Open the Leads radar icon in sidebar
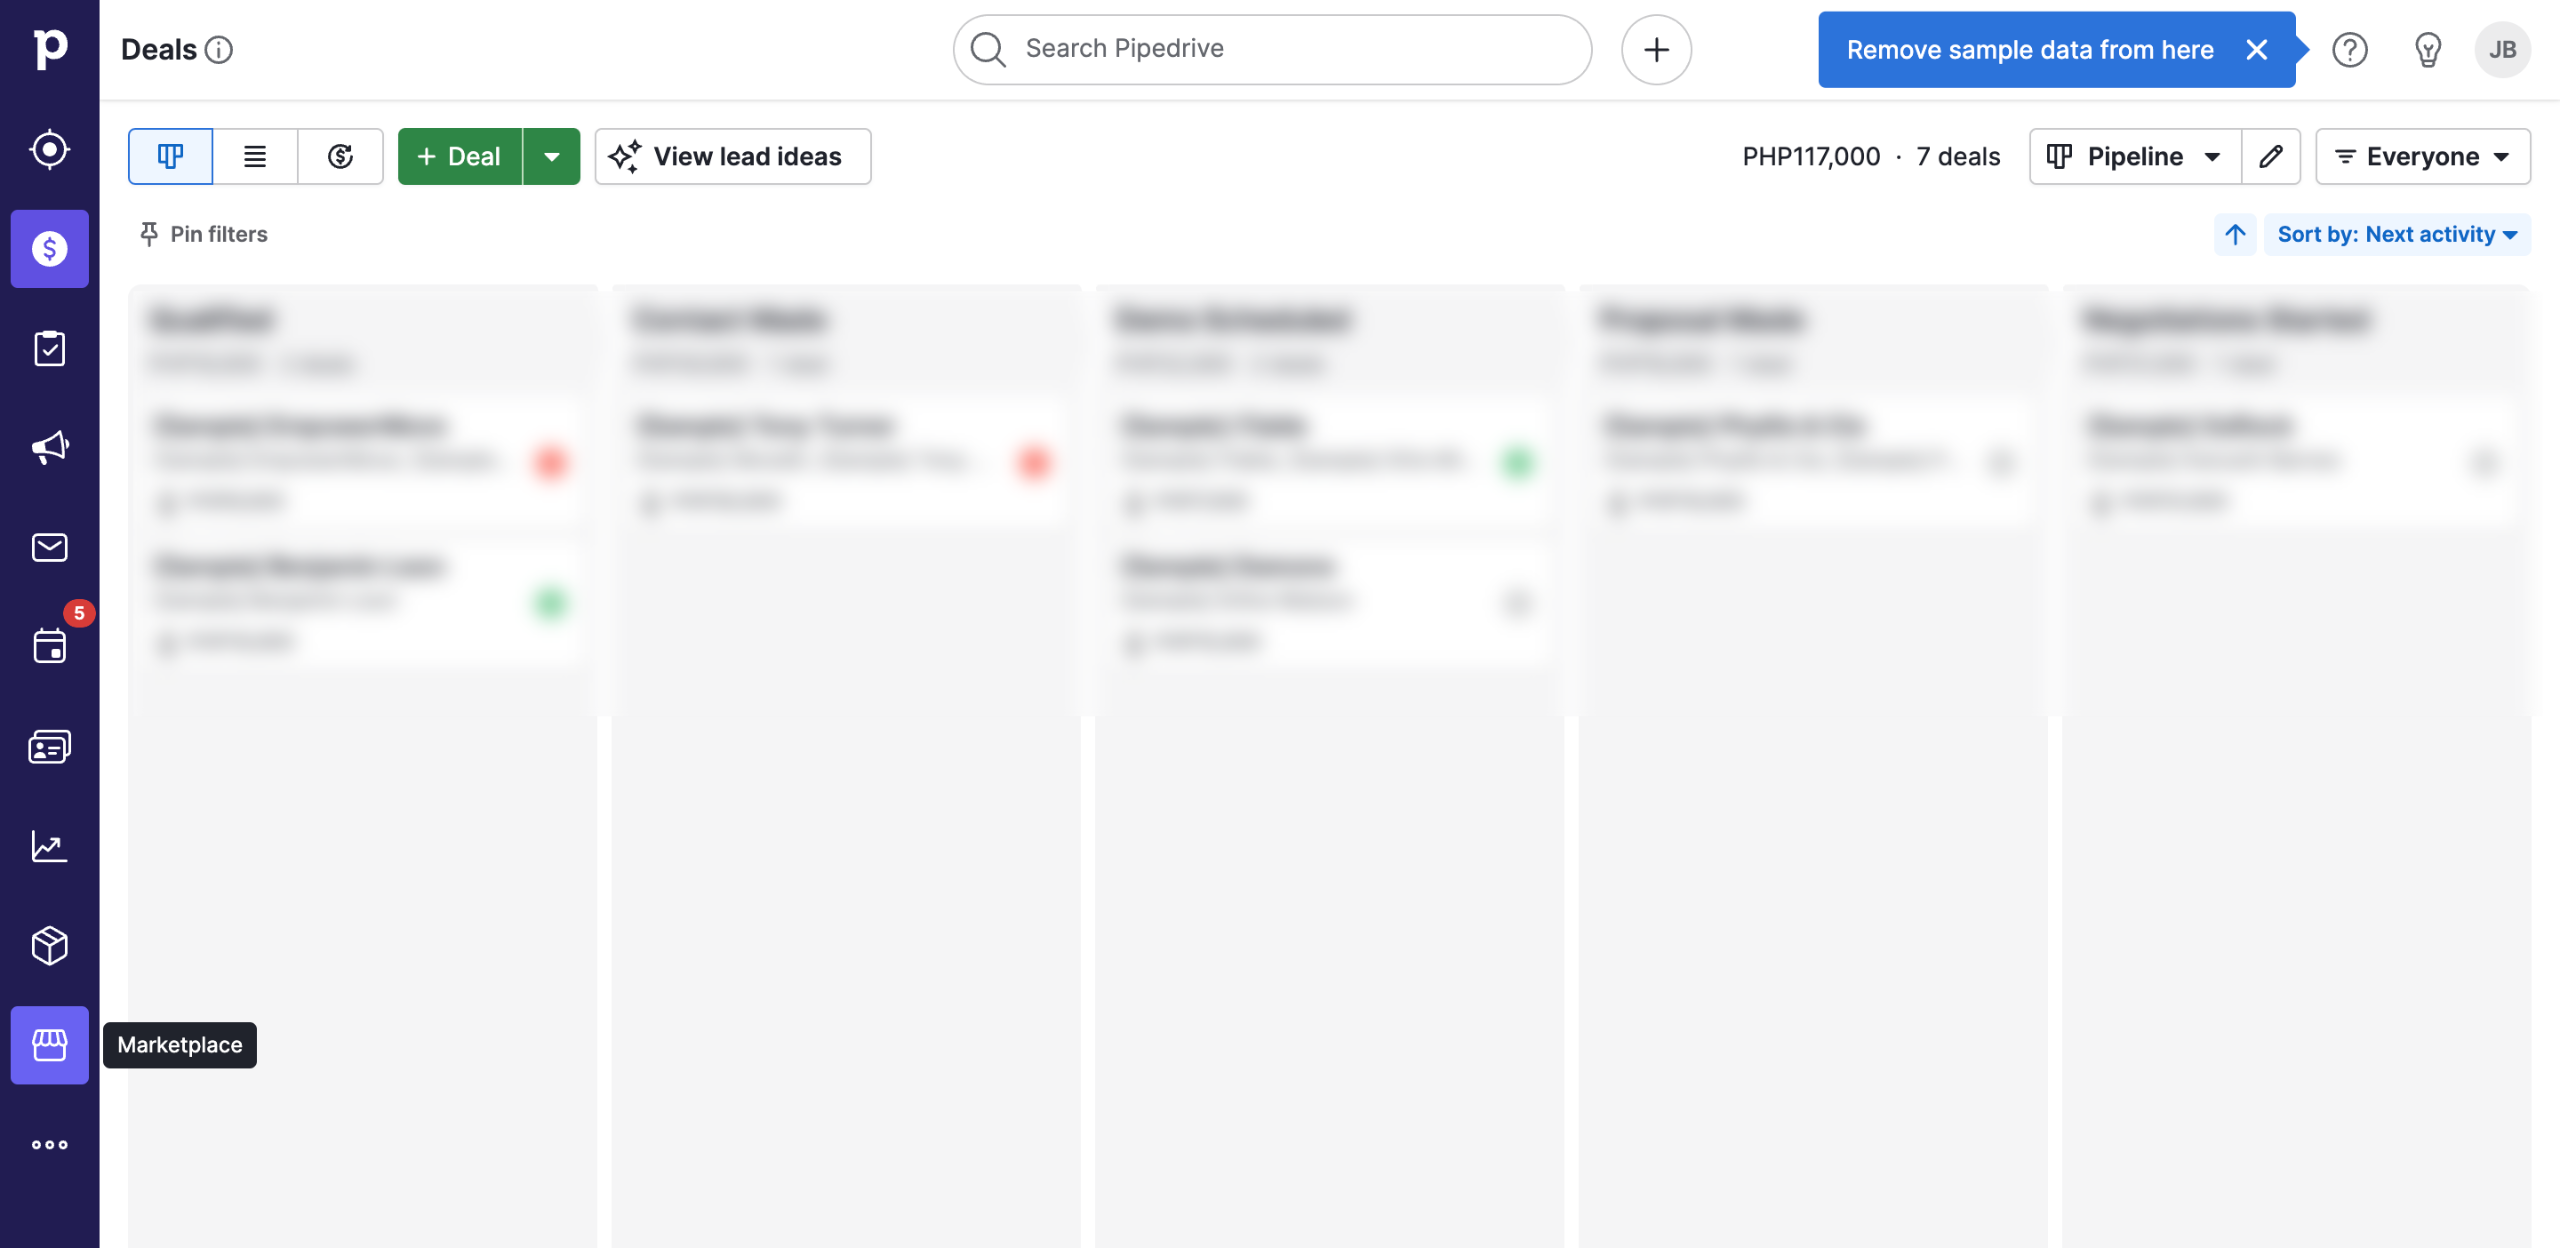The width and height of the screenshot is (2560, 1248). [49, 150]
